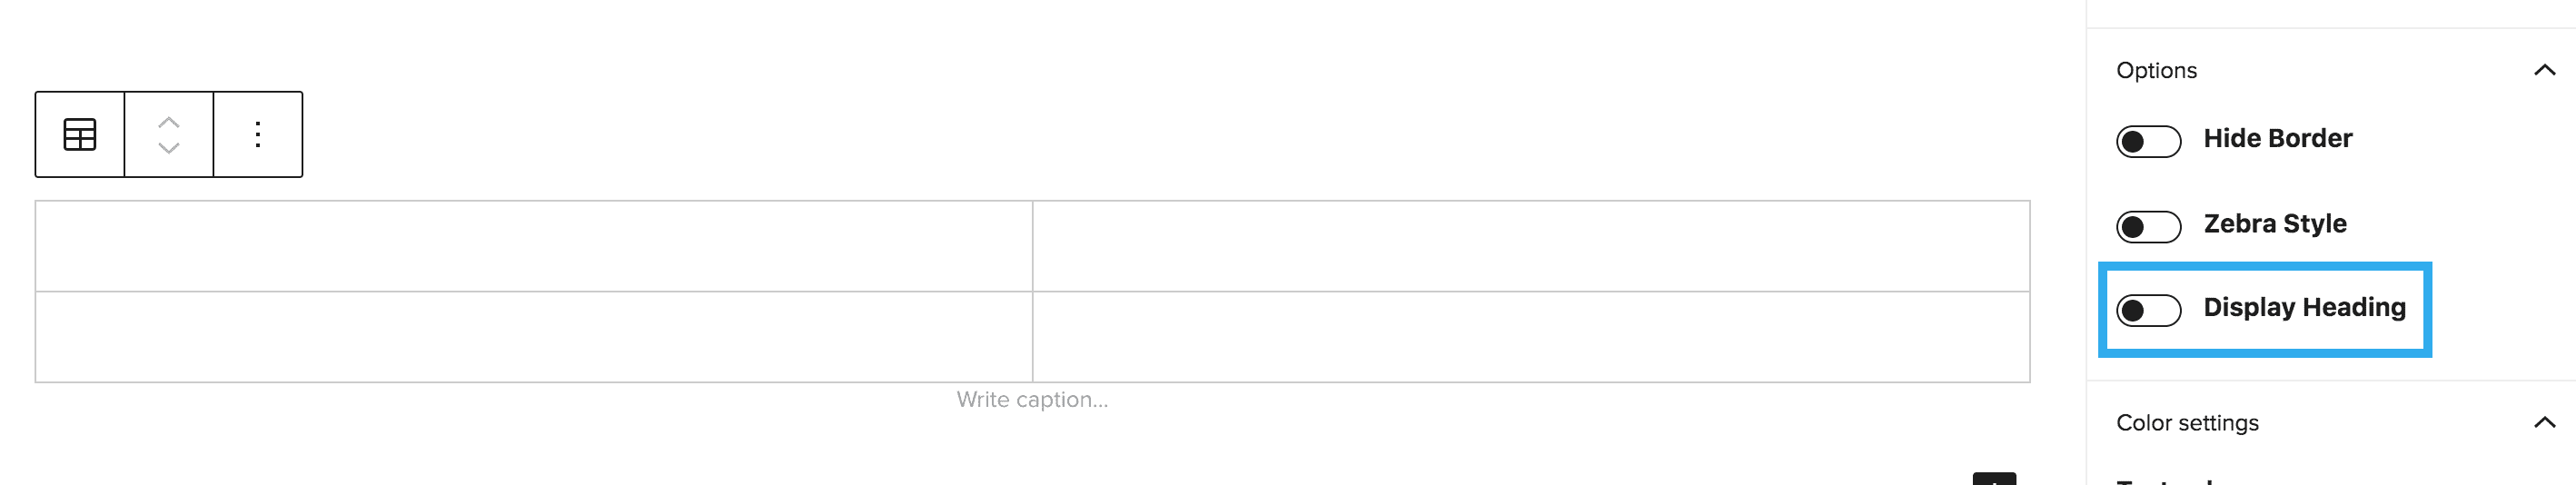The width and height of the screenshot is (2576, 485).
Task: Enable the Zebra Style switch
Action: click(2148, 226)
